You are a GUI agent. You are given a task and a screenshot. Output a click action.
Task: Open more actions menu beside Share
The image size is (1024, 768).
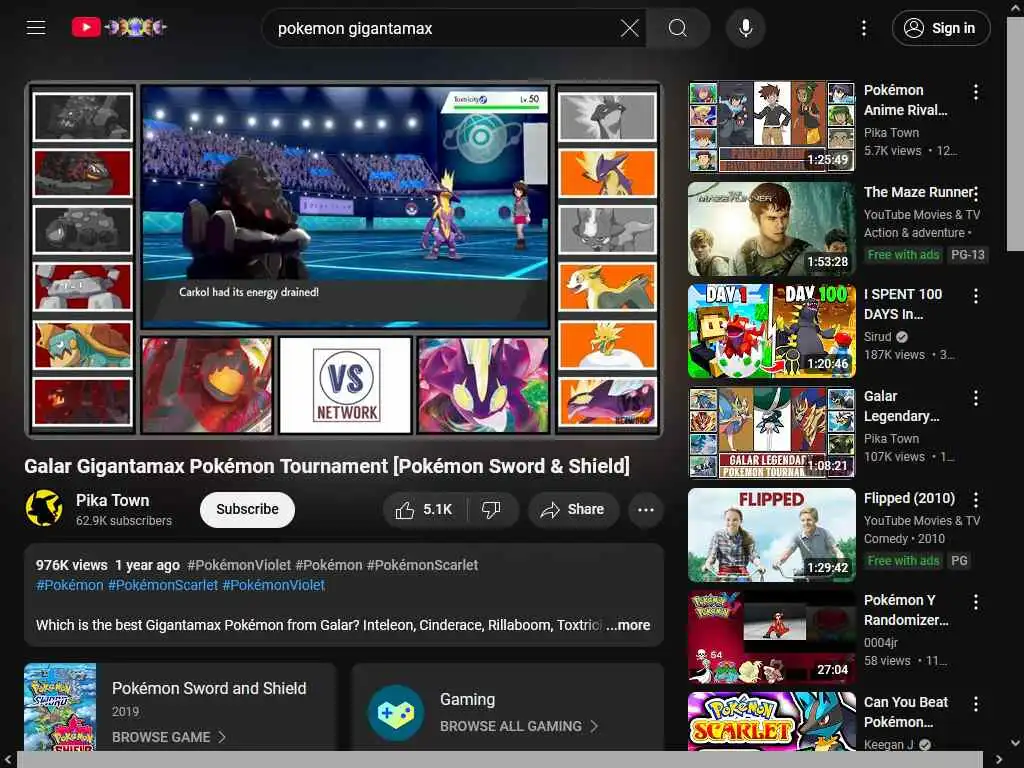[x=645, y=509]
